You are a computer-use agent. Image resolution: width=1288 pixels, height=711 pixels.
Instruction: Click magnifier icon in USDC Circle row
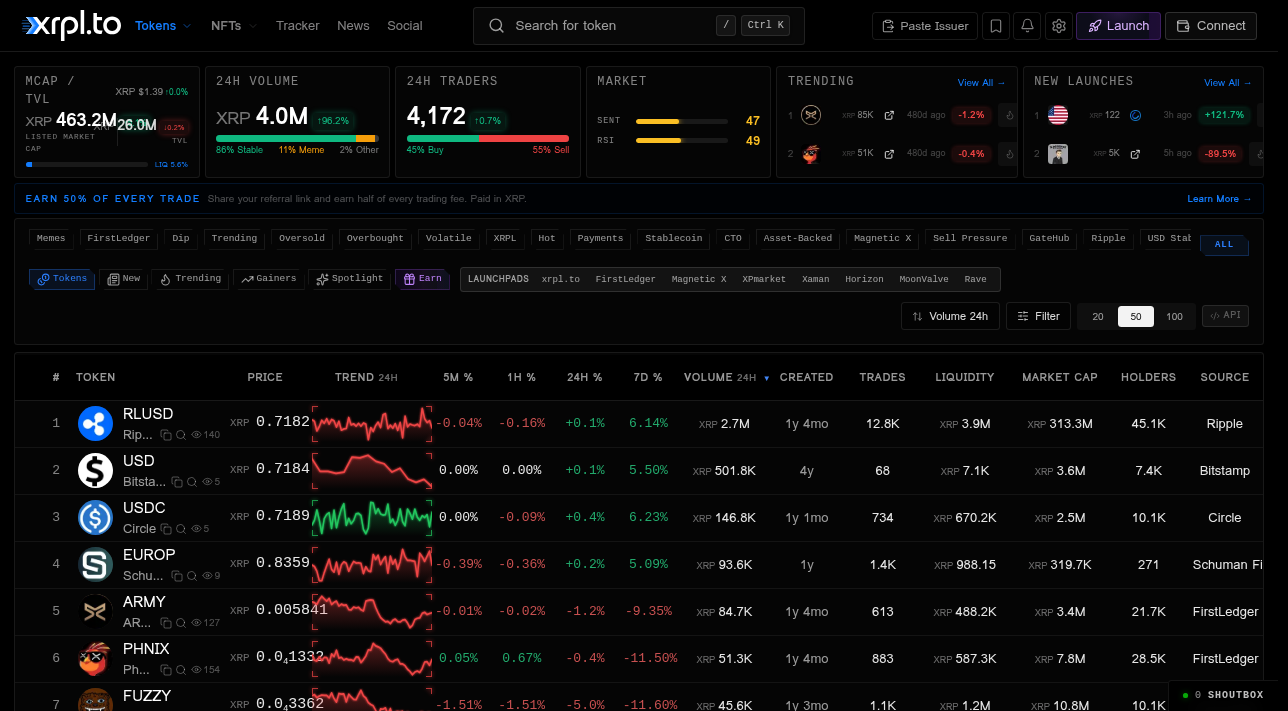click(x=181, y=529)
